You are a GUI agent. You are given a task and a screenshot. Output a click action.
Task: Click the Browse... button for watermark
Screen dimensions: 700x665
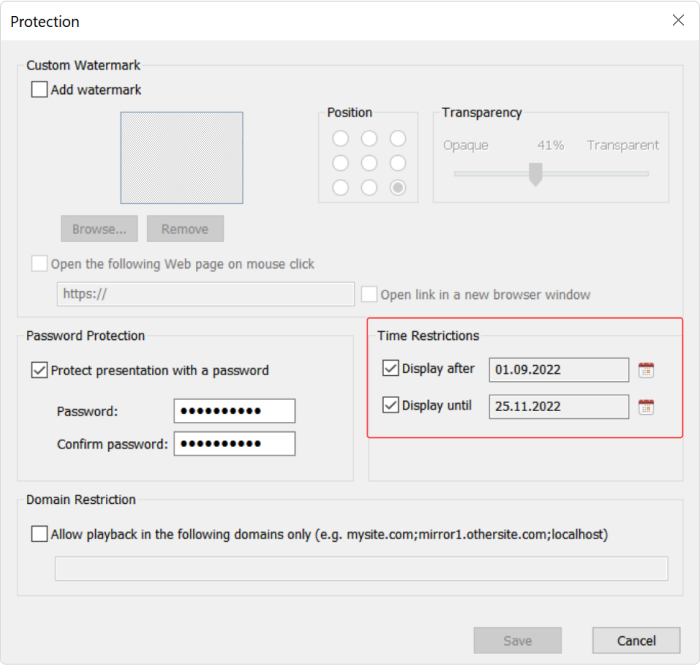click(99, 229)
